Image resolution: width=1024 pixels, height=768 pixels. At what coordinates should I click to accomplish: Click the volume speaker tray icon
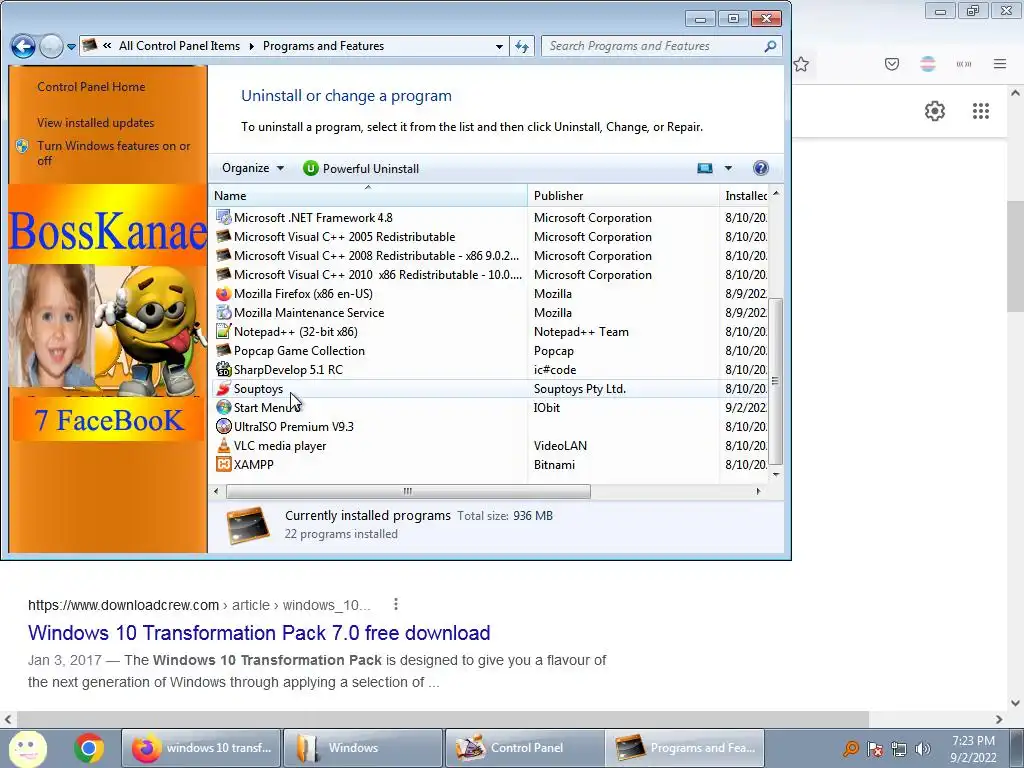[x=923, y=749]
